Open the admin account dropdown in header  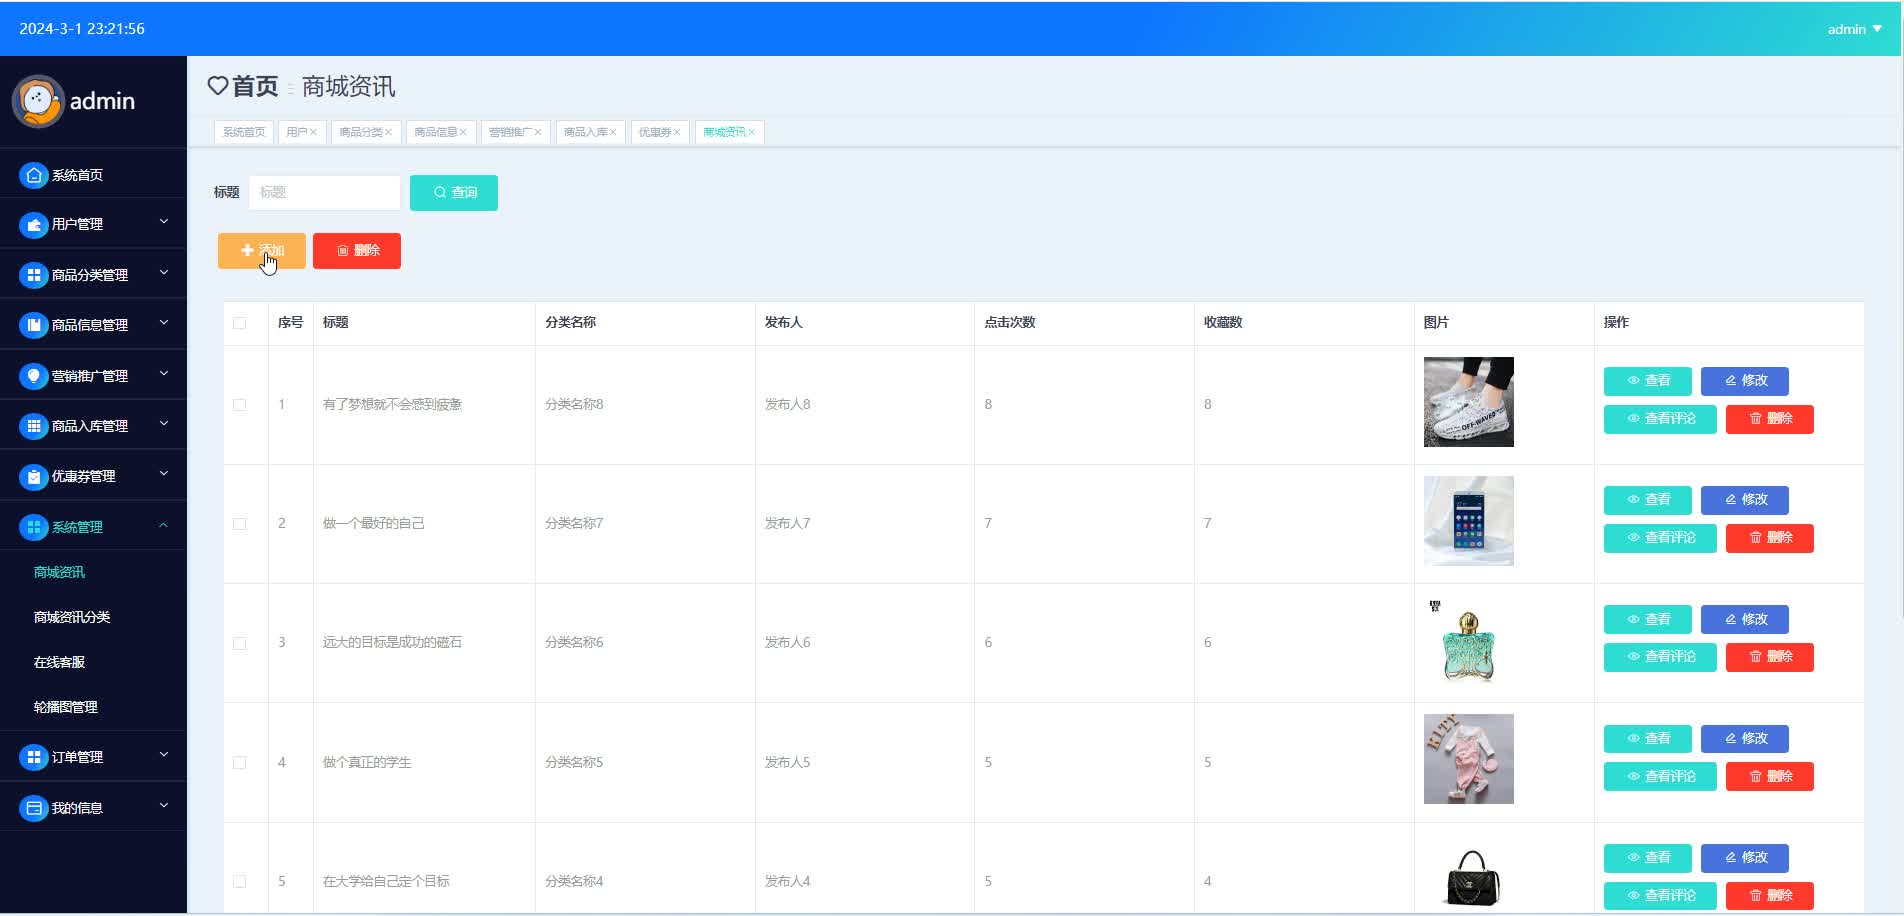point(1855,29)
